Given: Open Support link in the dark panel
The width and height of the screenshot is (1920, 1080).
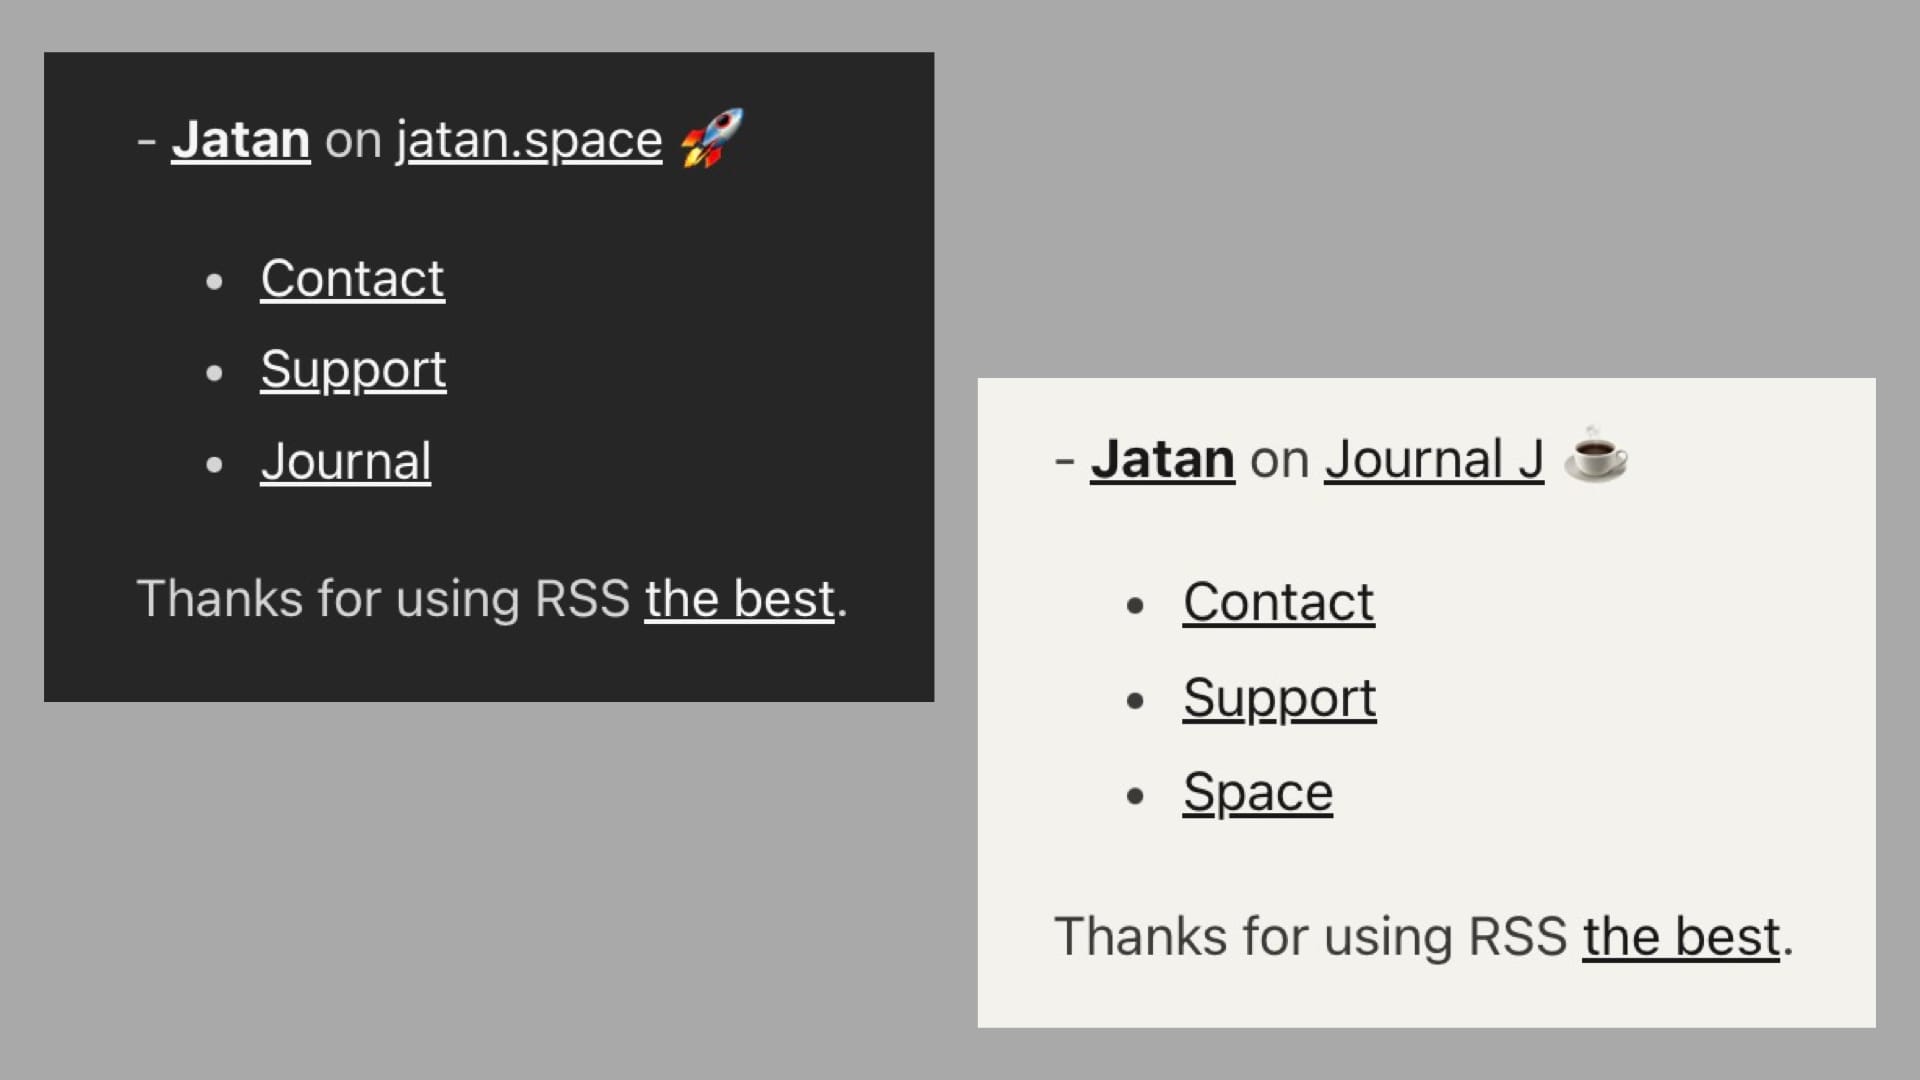Looking at the screenshot, I should 353,370.
